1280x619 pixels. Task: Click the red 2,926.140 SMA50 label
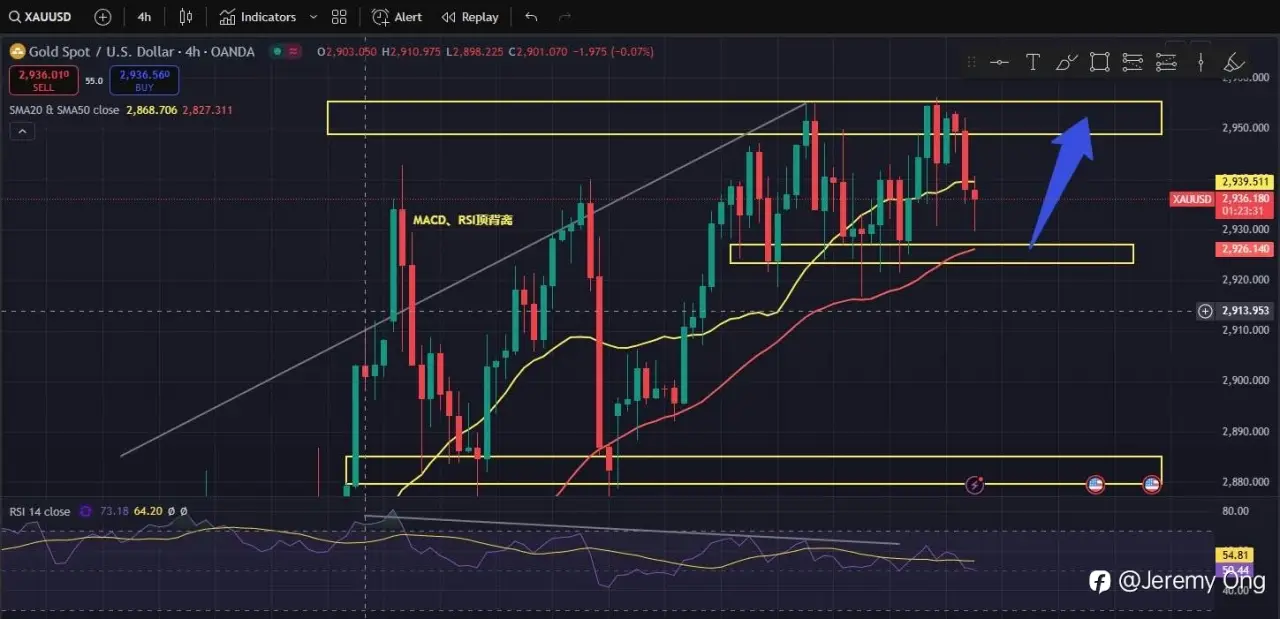pyautogui.click(x=1244, y=247)
